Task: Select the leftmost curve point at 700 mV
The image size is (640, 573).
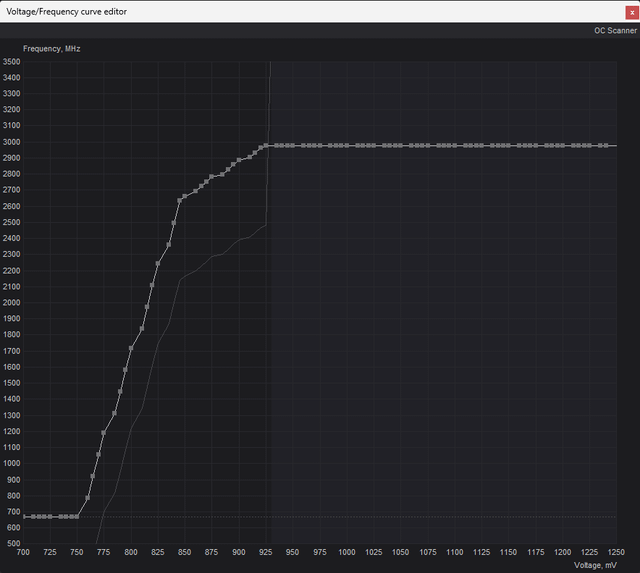Action: (x=23, y=516)
